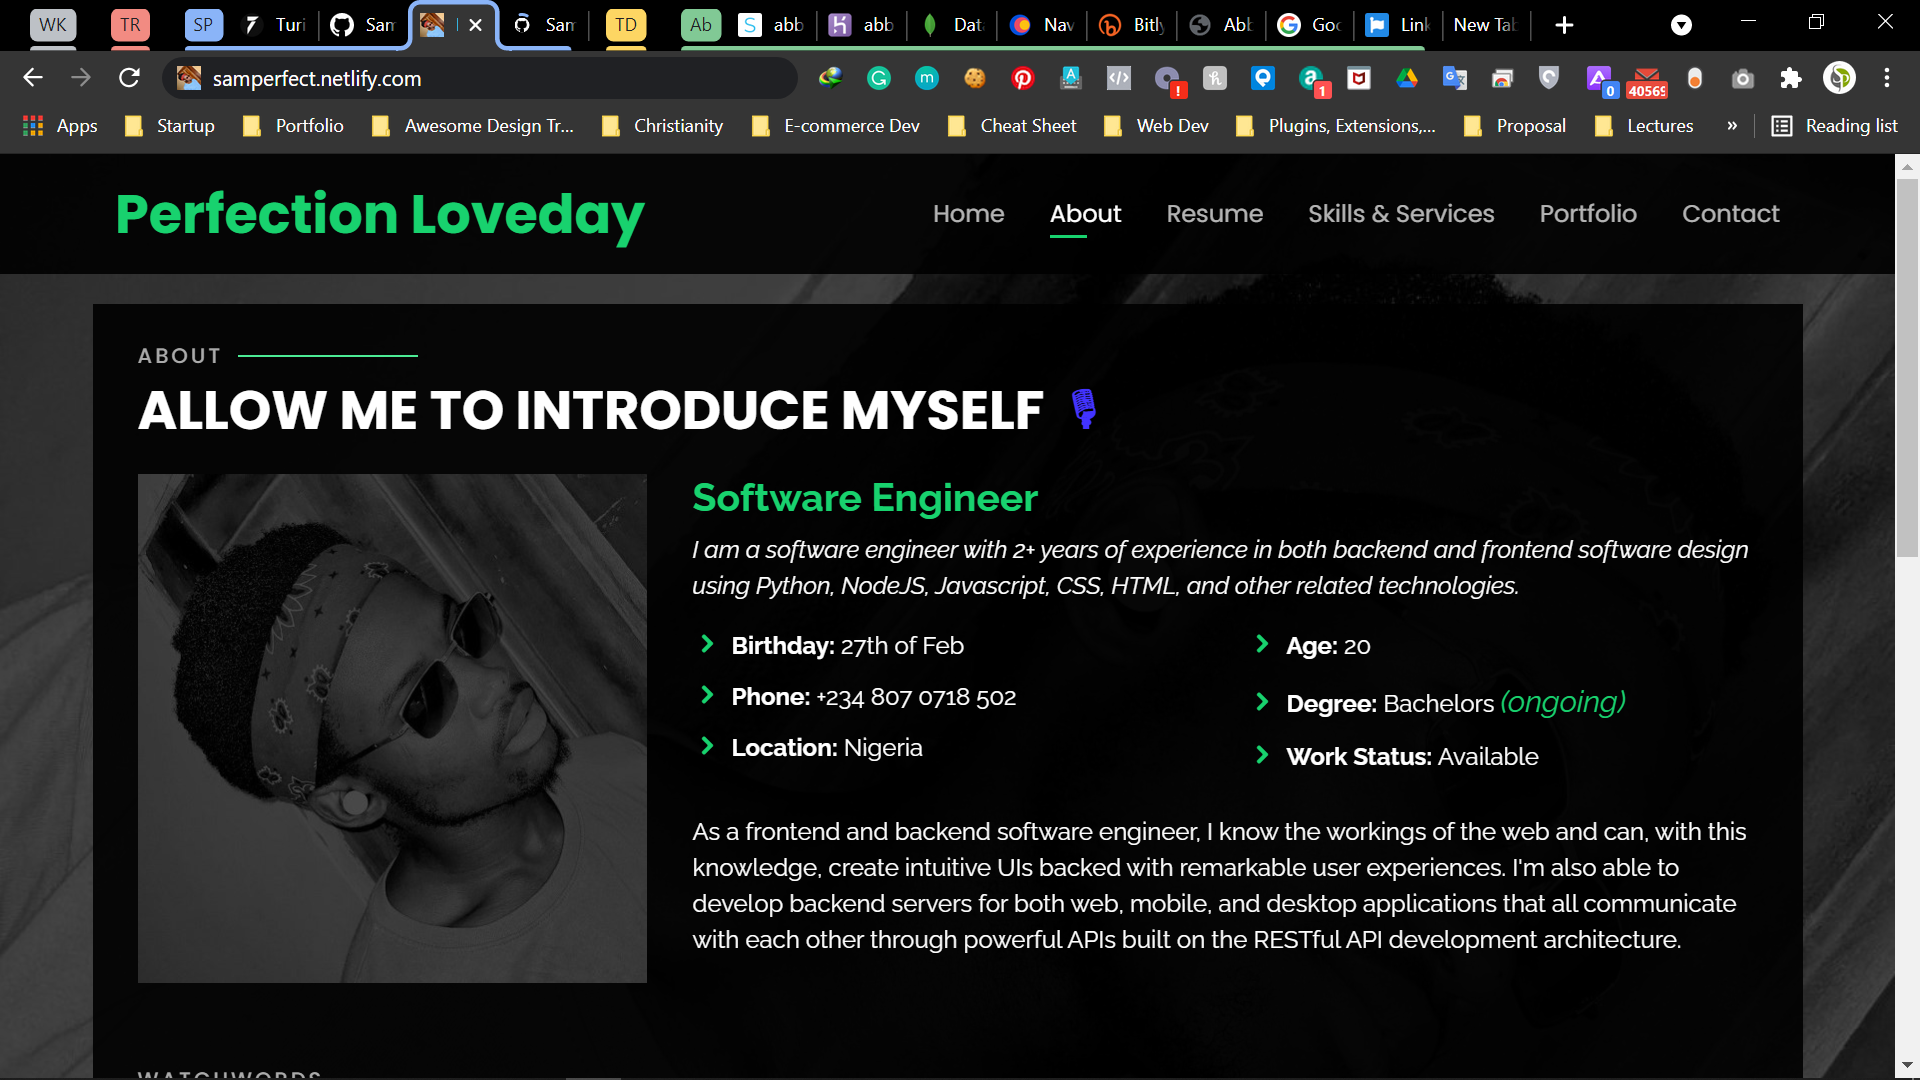1920x1080 pixels.
Task: Switch to the New Tab tab
Action: click(x=1484, y=25)
